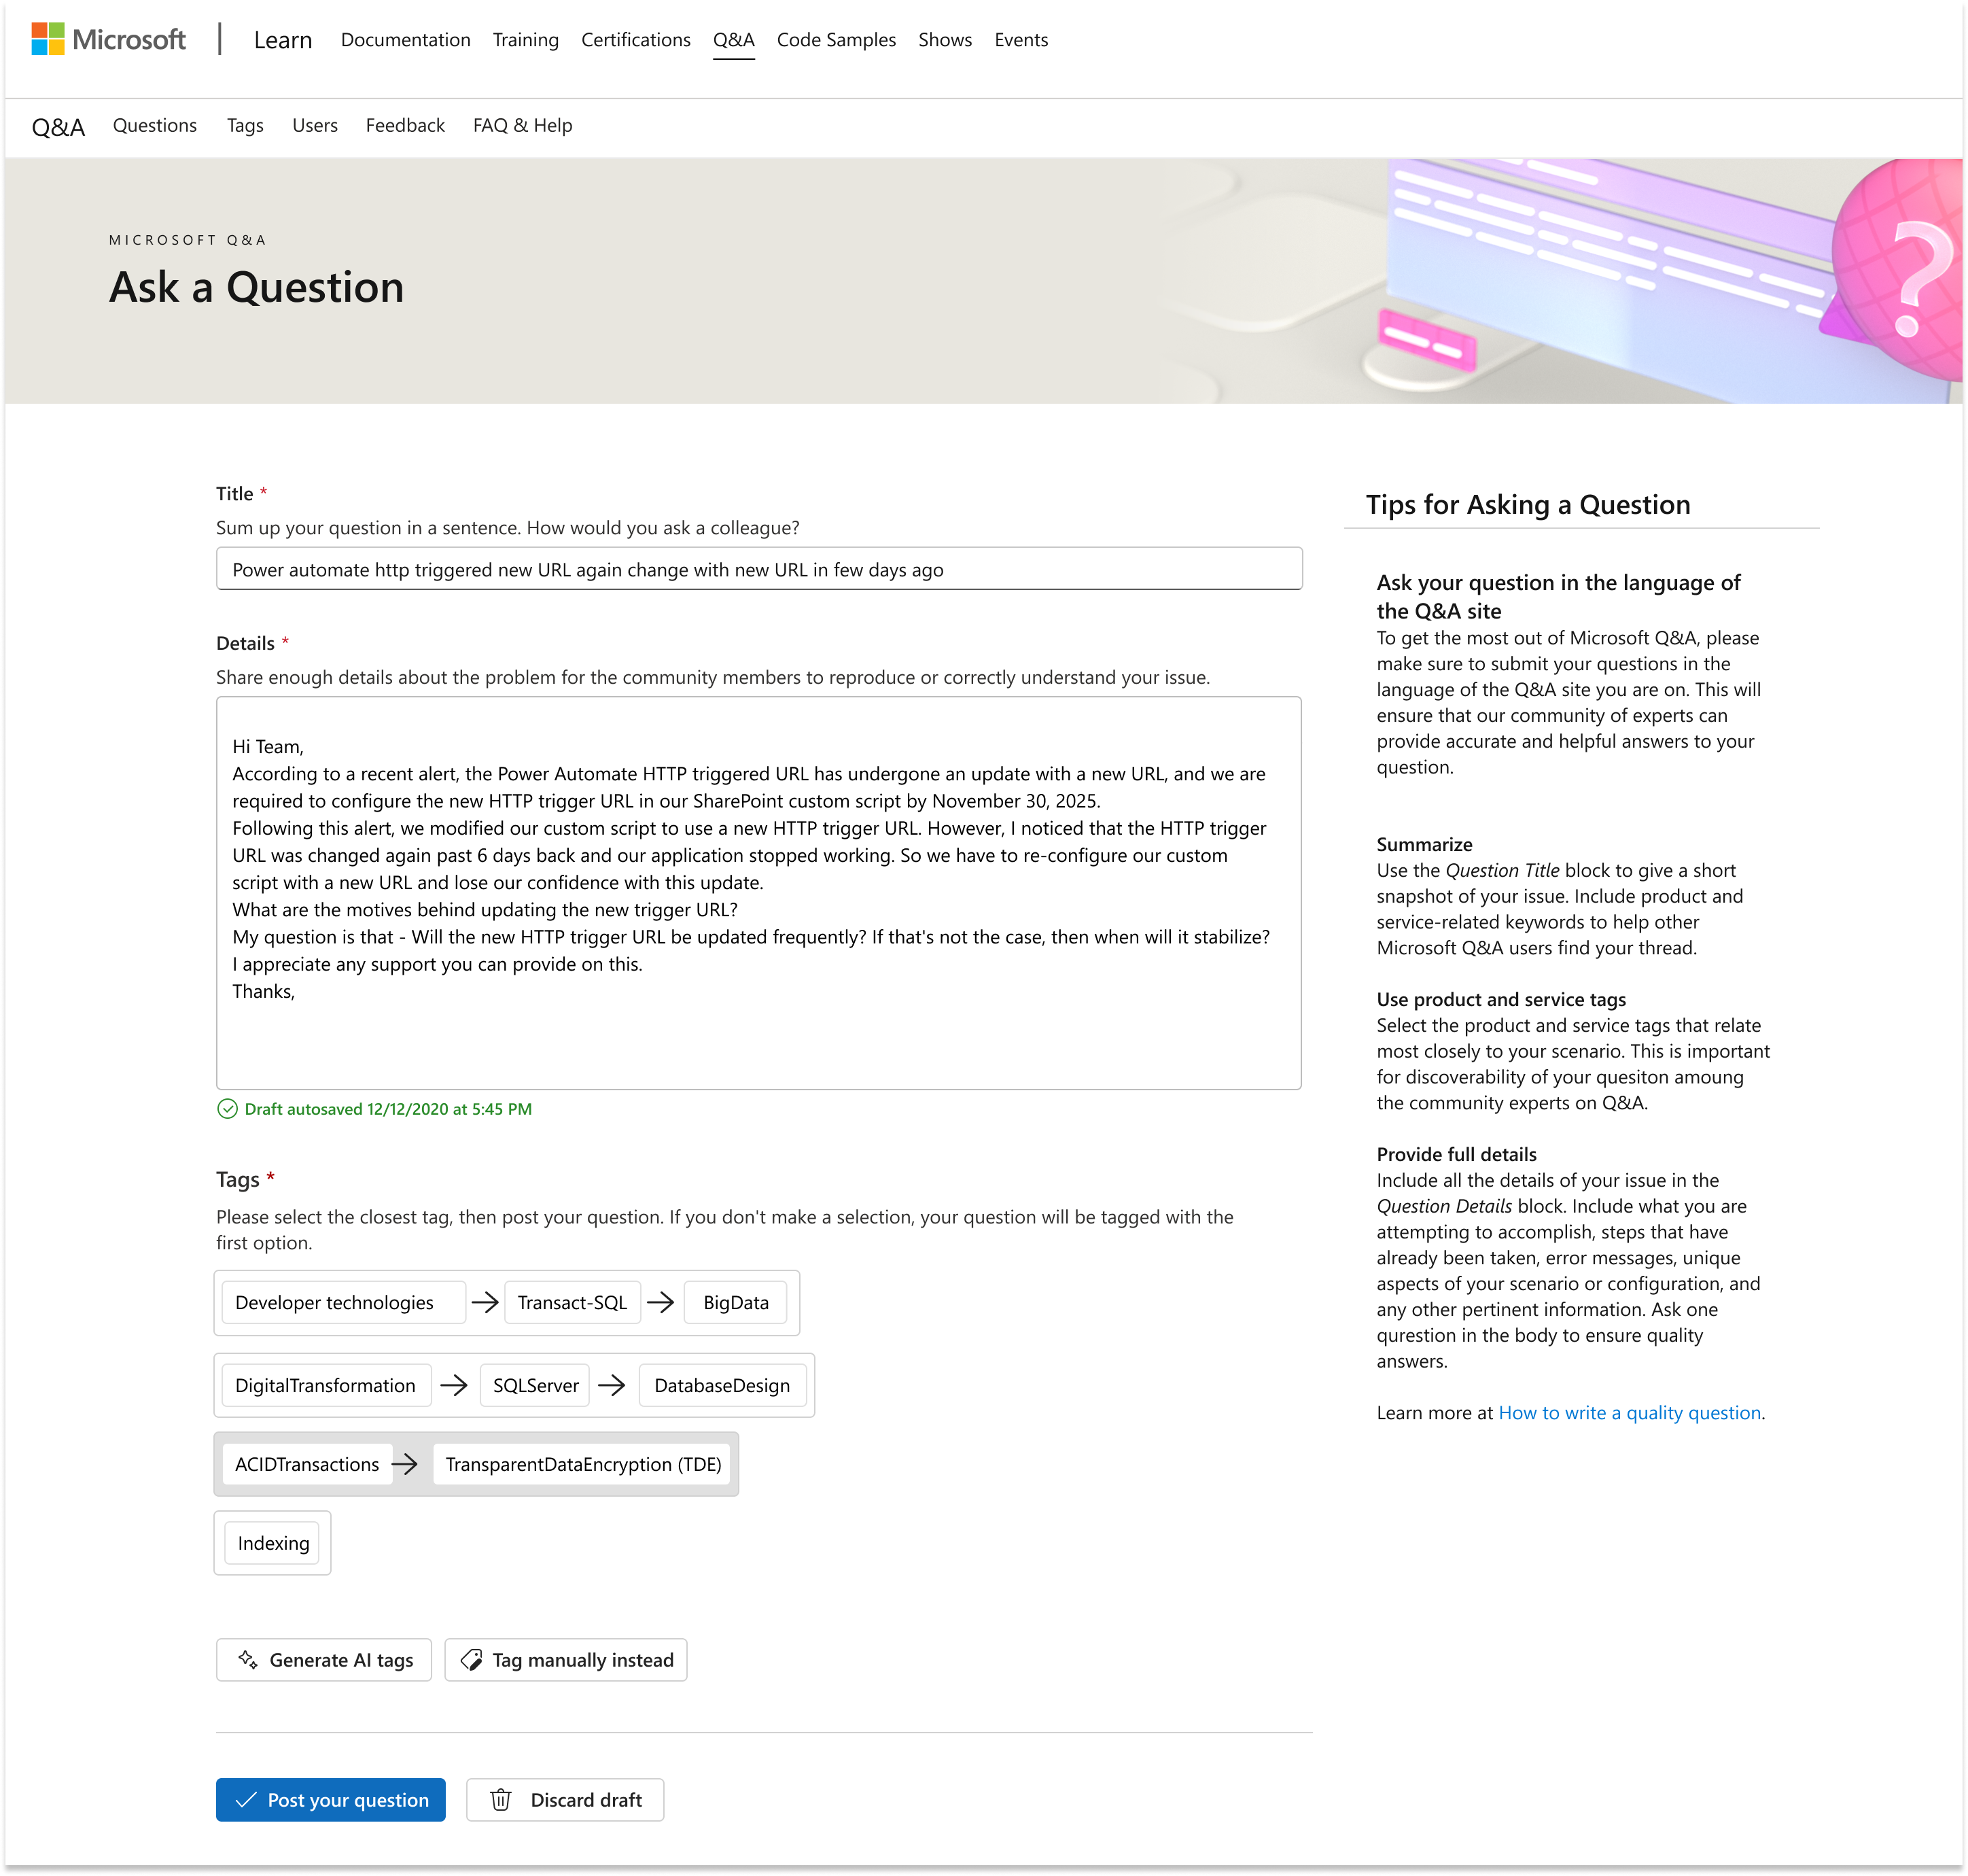Click arrow between Developer technologies and Transact-SQL

tap(485, 1302)
